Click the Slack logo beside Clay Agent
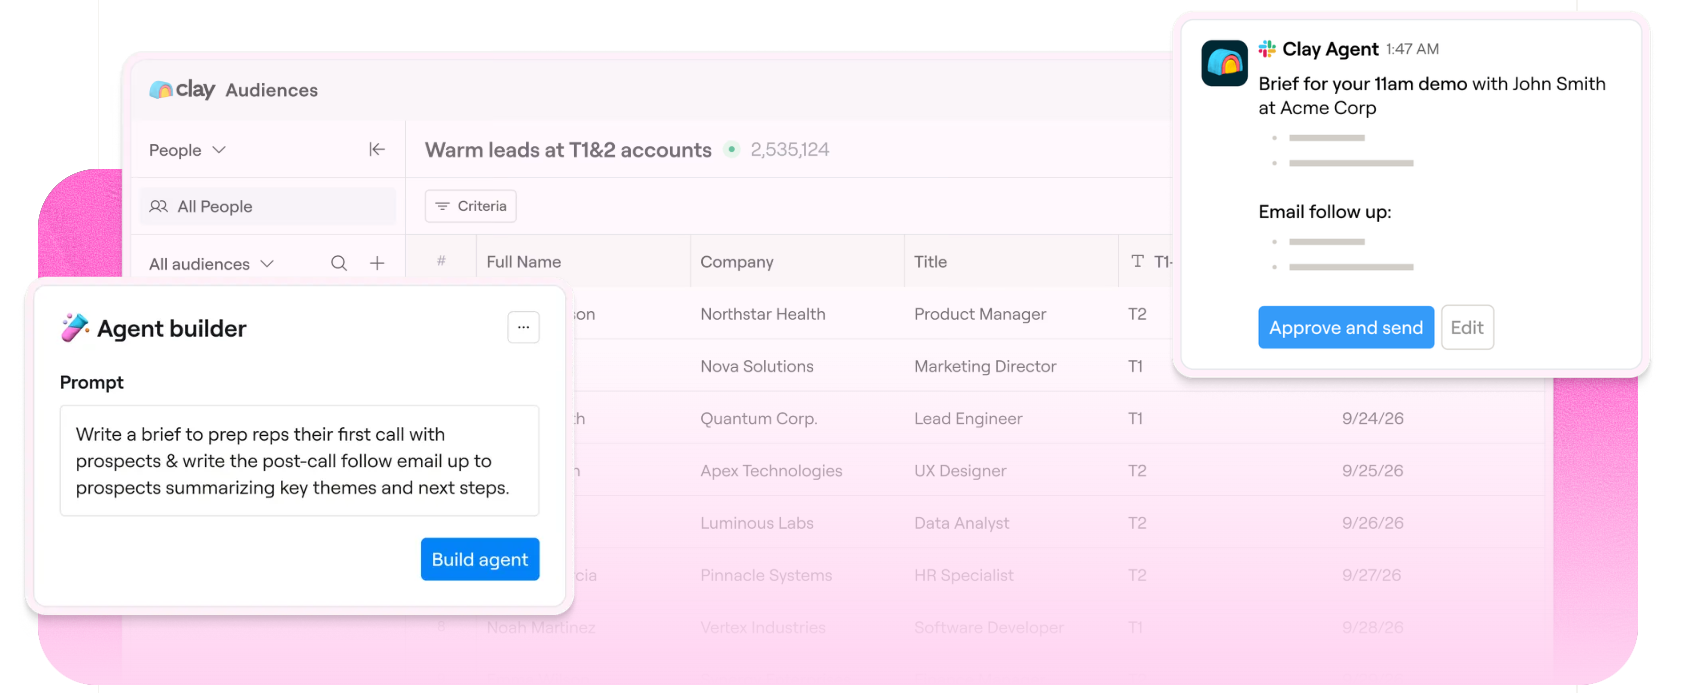 1267,48
